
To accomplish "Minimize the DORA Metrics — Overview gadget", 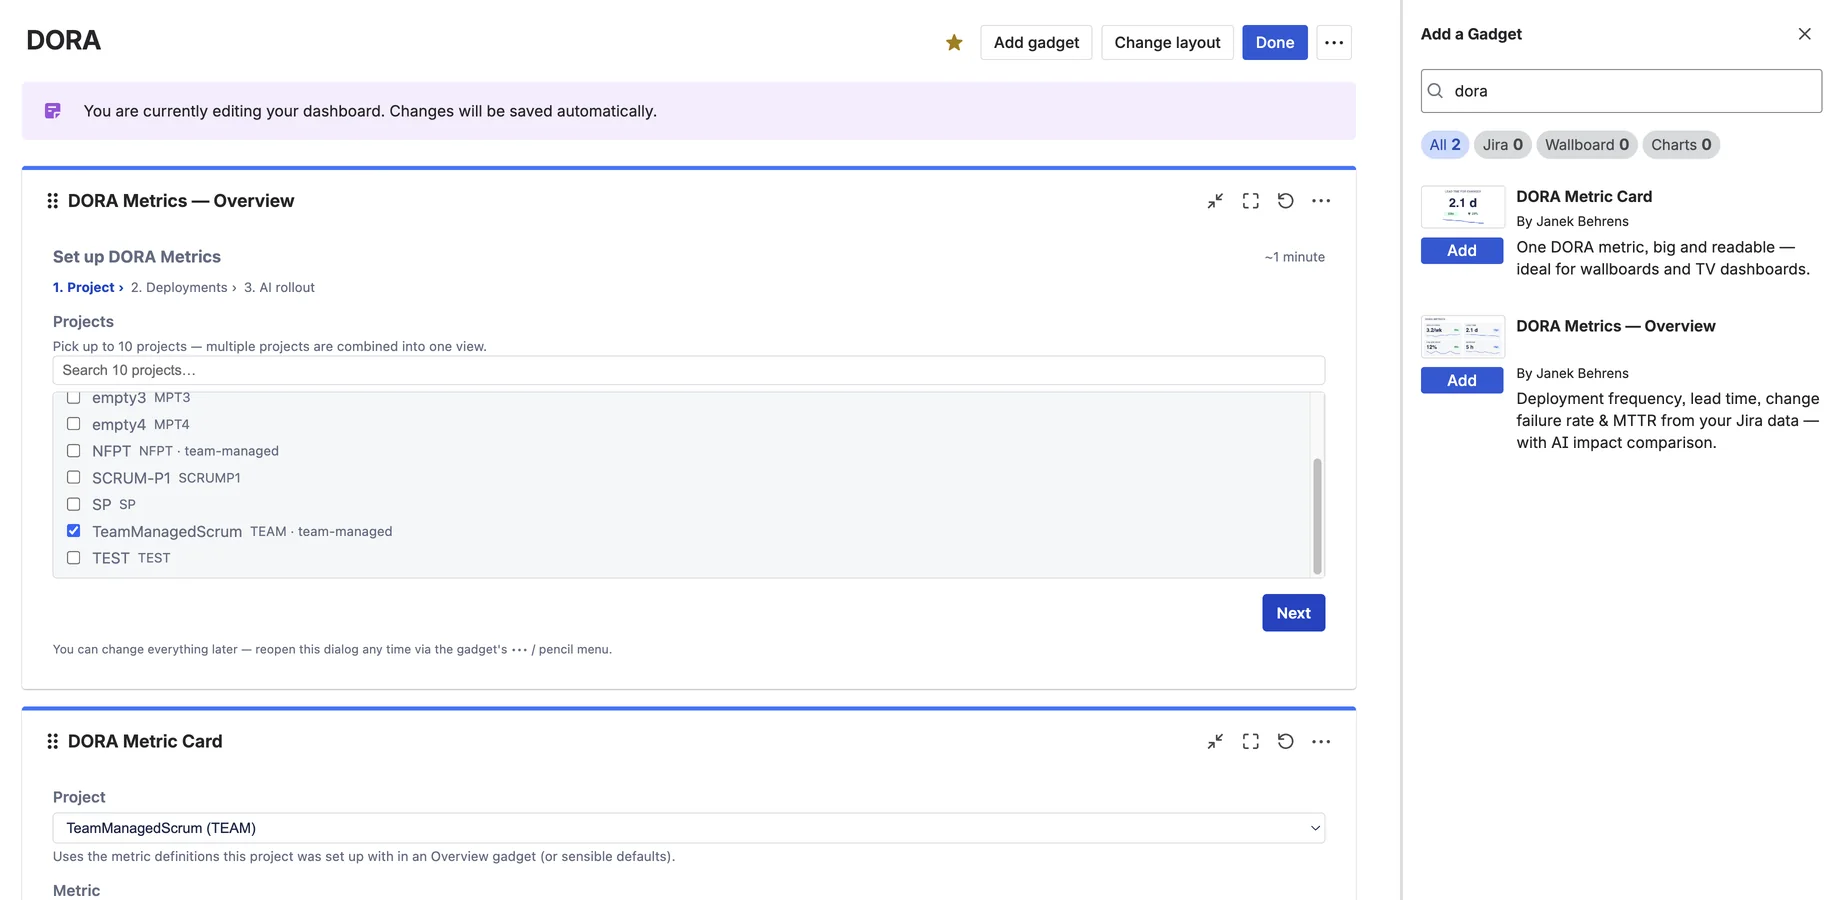I will tap(1215, 201).
